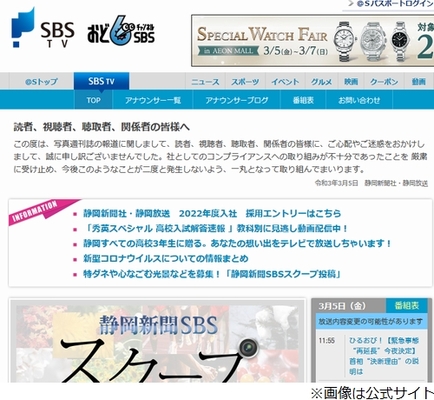Screen dimensions: 434x400
Task: Select the TOP submenu item
Action: [94, 100]
